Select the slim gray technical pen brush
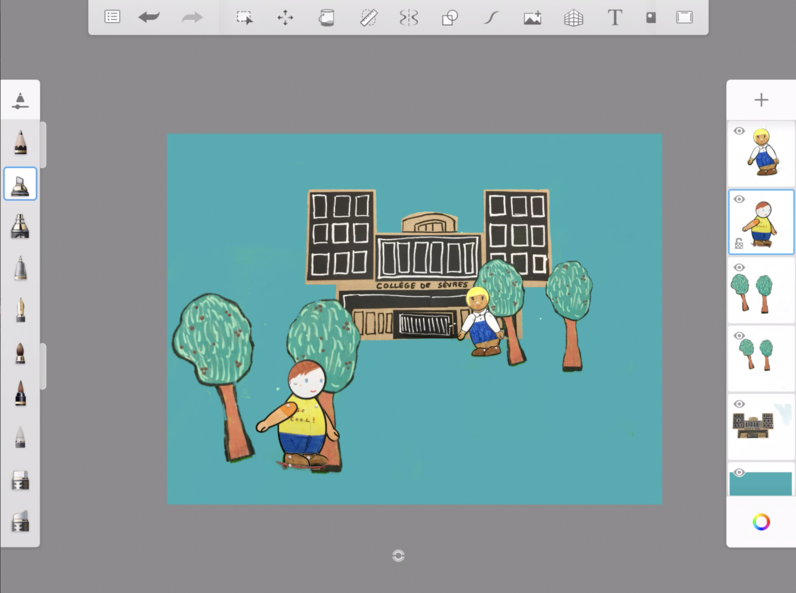Image resolution: width=796 pixels, height=593 pixels. (x=20, y=268)
